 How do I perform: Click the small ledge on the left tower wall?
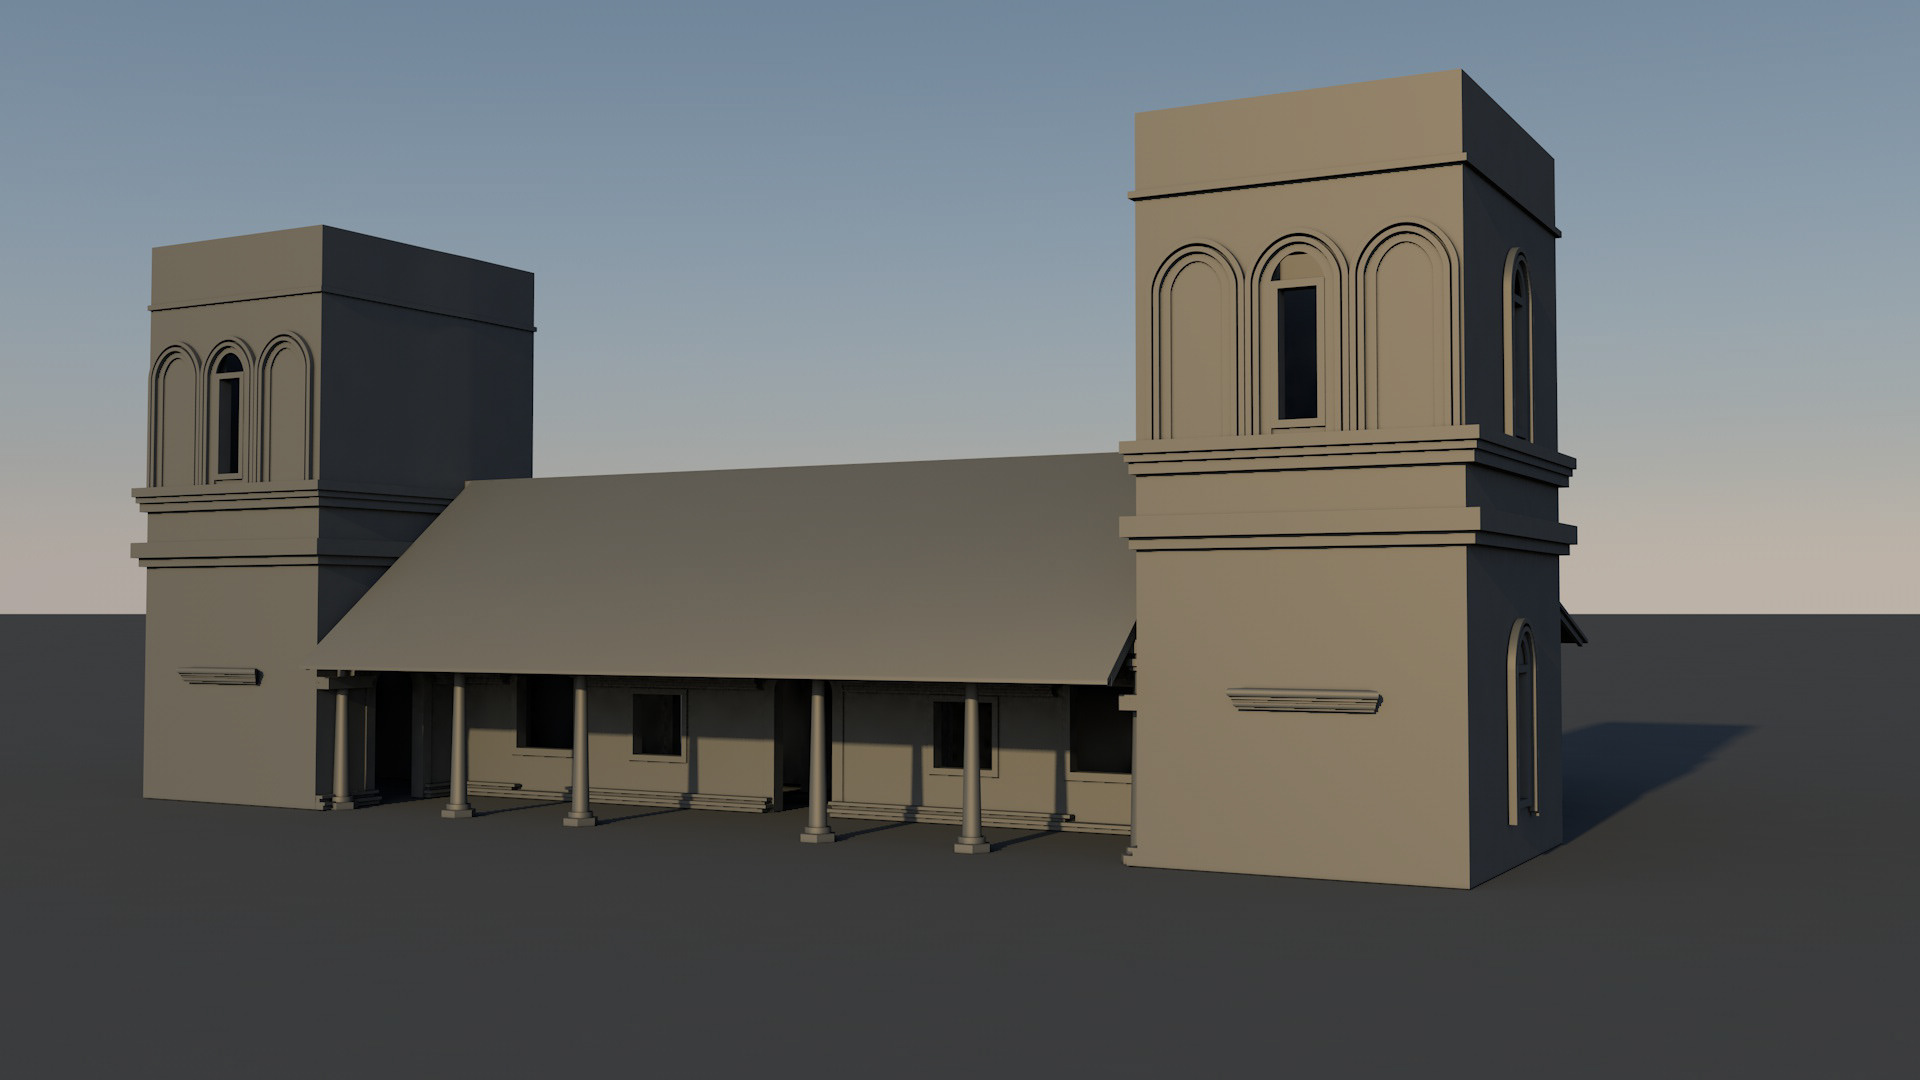(x=220, y=677)
